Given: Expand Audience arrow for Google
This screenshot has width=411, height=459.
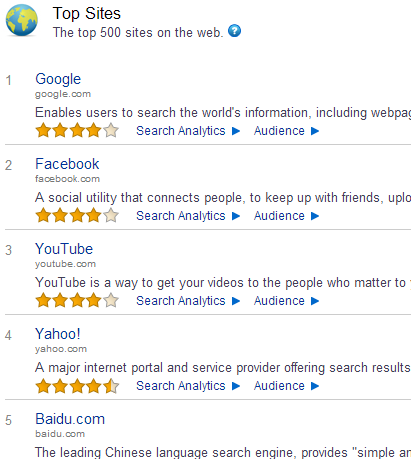Looking at the screenshot, I should click(x=315, y=131).
